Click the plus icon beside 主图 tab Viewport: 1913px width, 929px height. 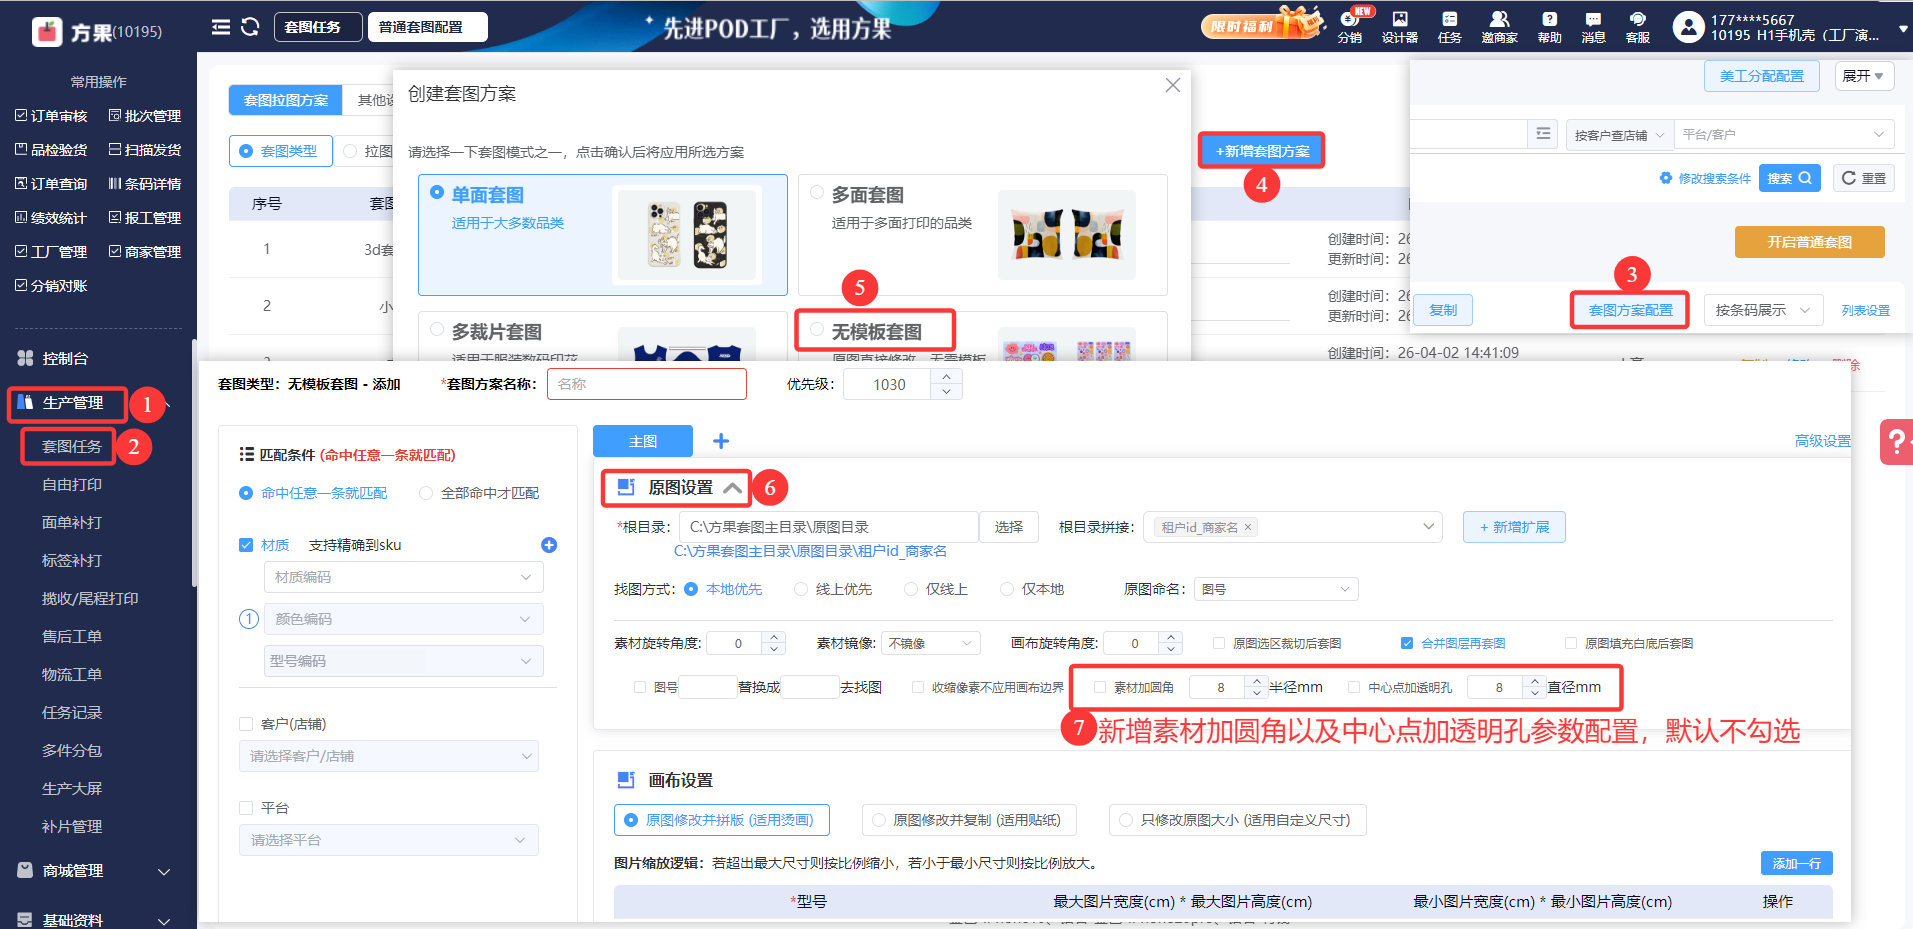tap(721, 441)
